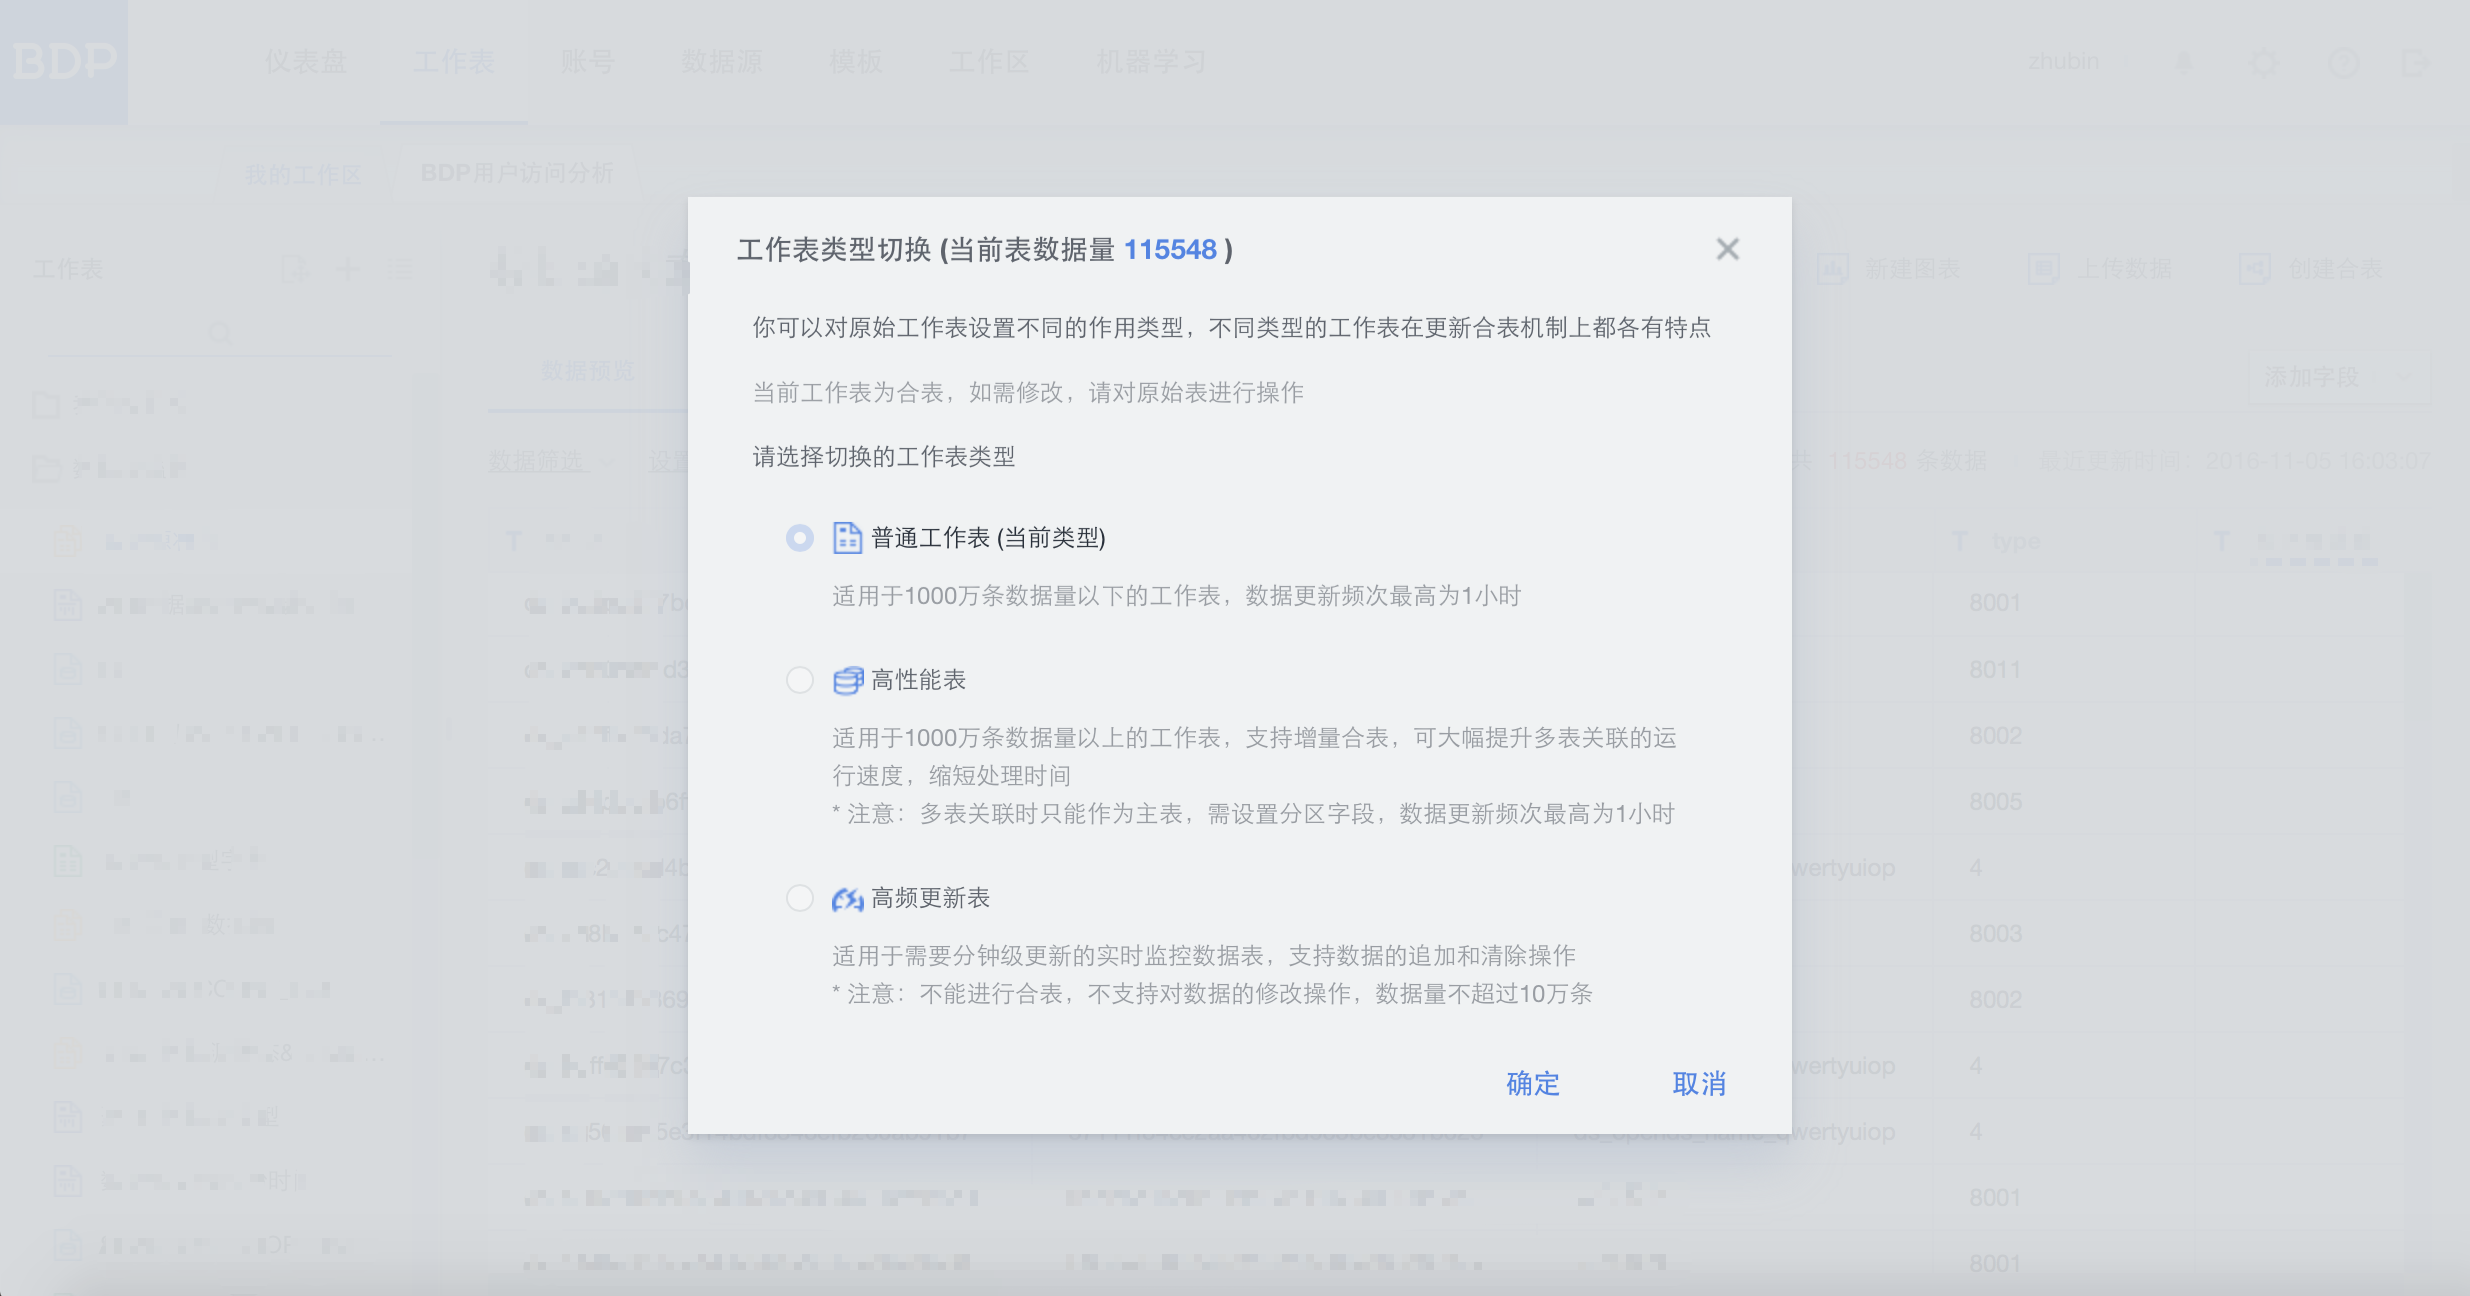Click the 上传数据 button
2470x1296 pixels.
click(x=2100, y=269)
